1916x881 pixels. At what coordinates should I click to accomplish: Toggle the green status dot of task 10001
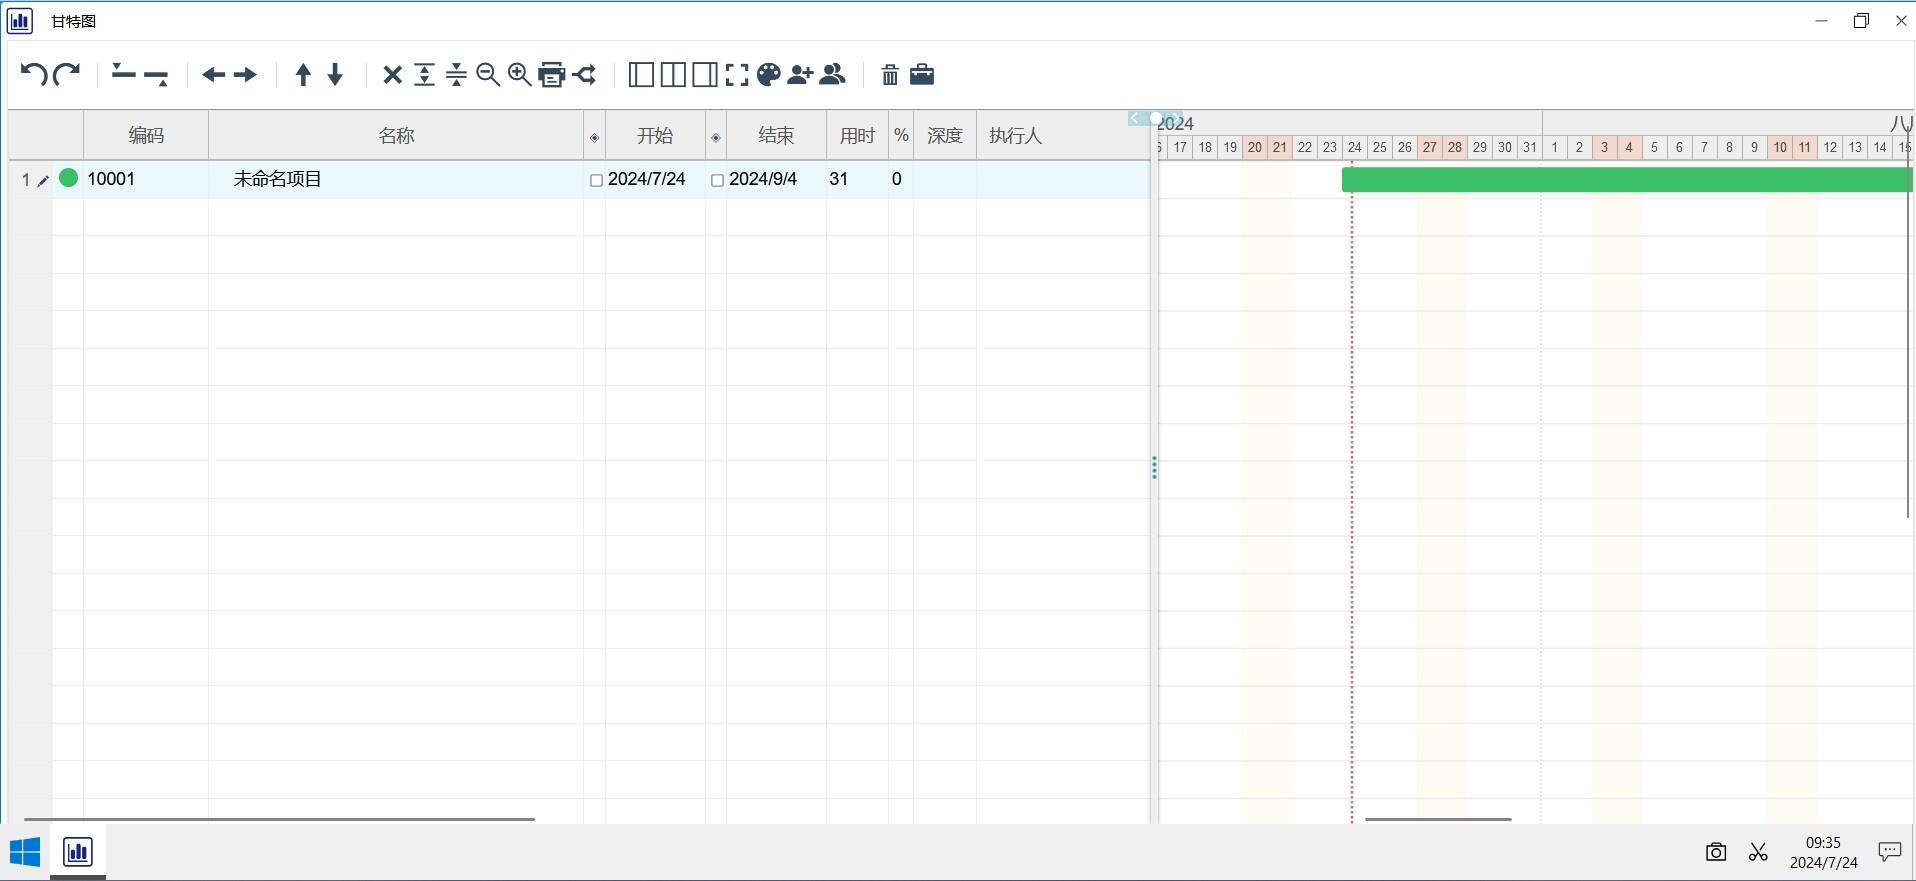coord(69,178)
